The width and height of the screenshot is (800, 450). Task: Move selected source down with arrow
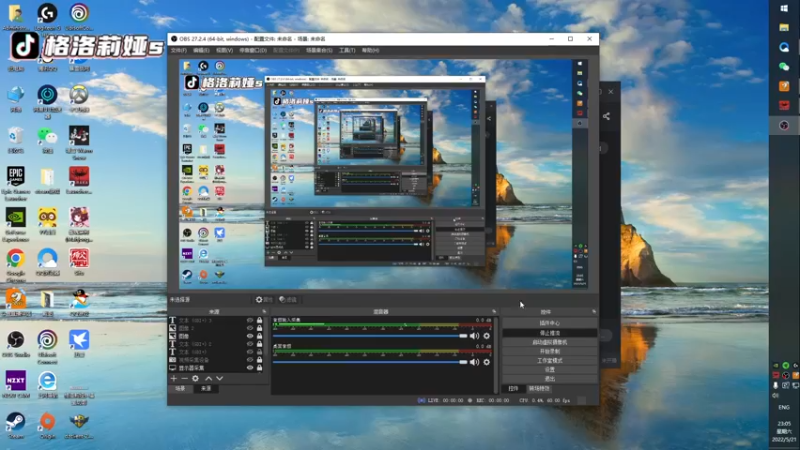[219, 379]
